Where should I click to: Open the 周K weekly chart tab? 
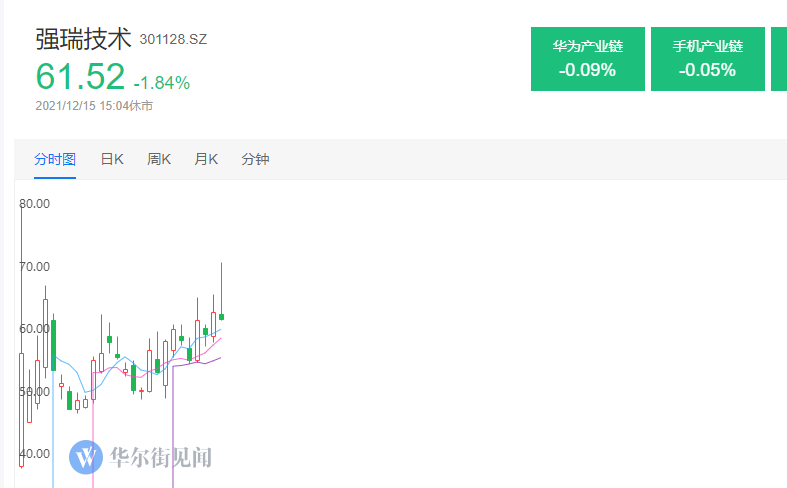159,159
